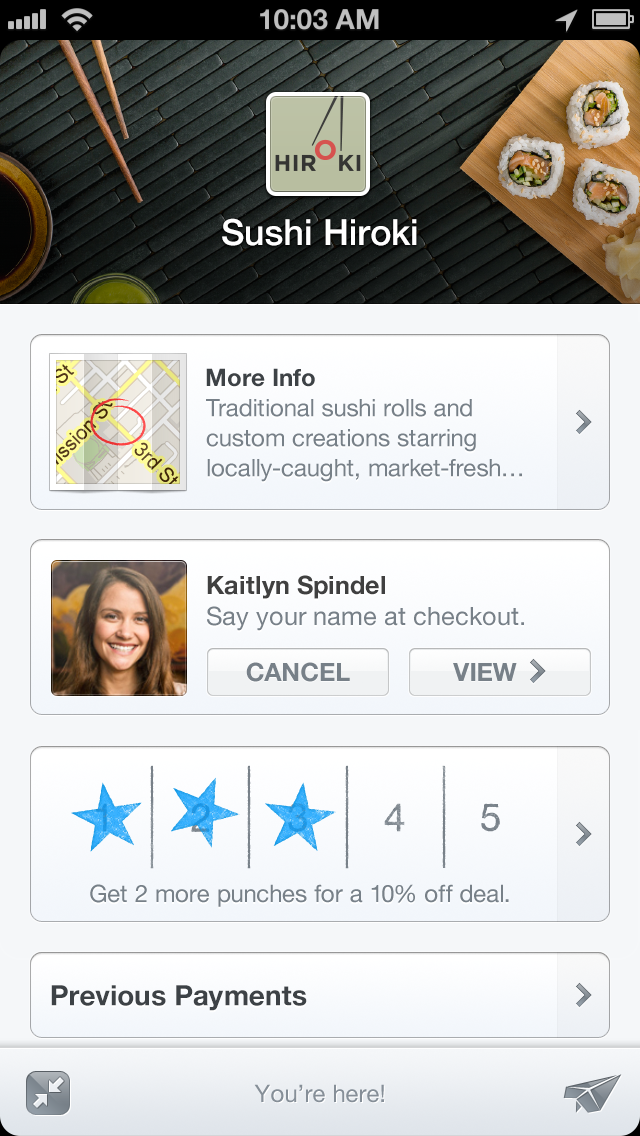This screenshot has height=1136, width=640.
Task: Tap the first punched star stamp
Action: pyautogui.click(x=104, y=818)
